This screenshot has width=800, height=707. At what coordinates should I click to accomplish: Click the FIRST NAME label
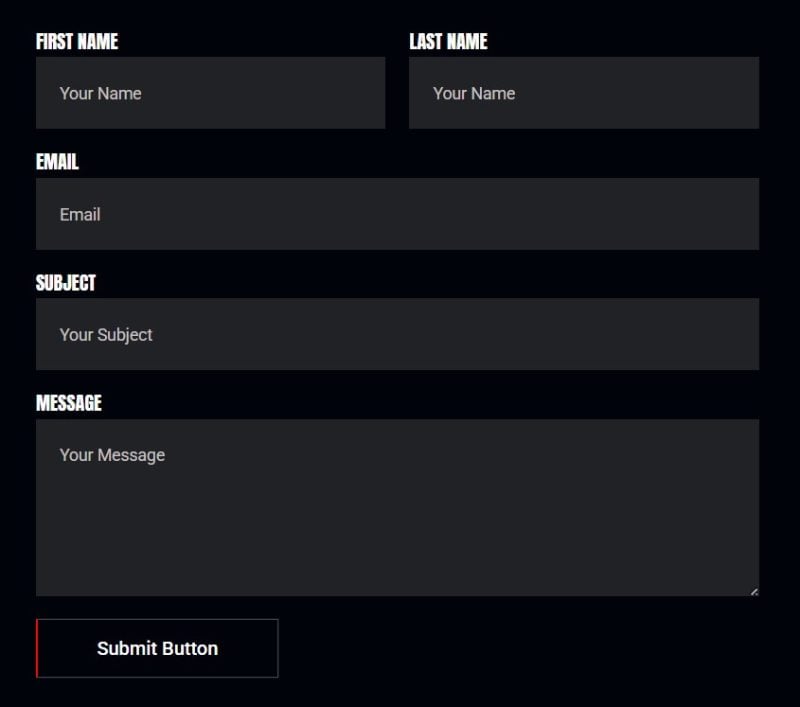click(77, 41)
